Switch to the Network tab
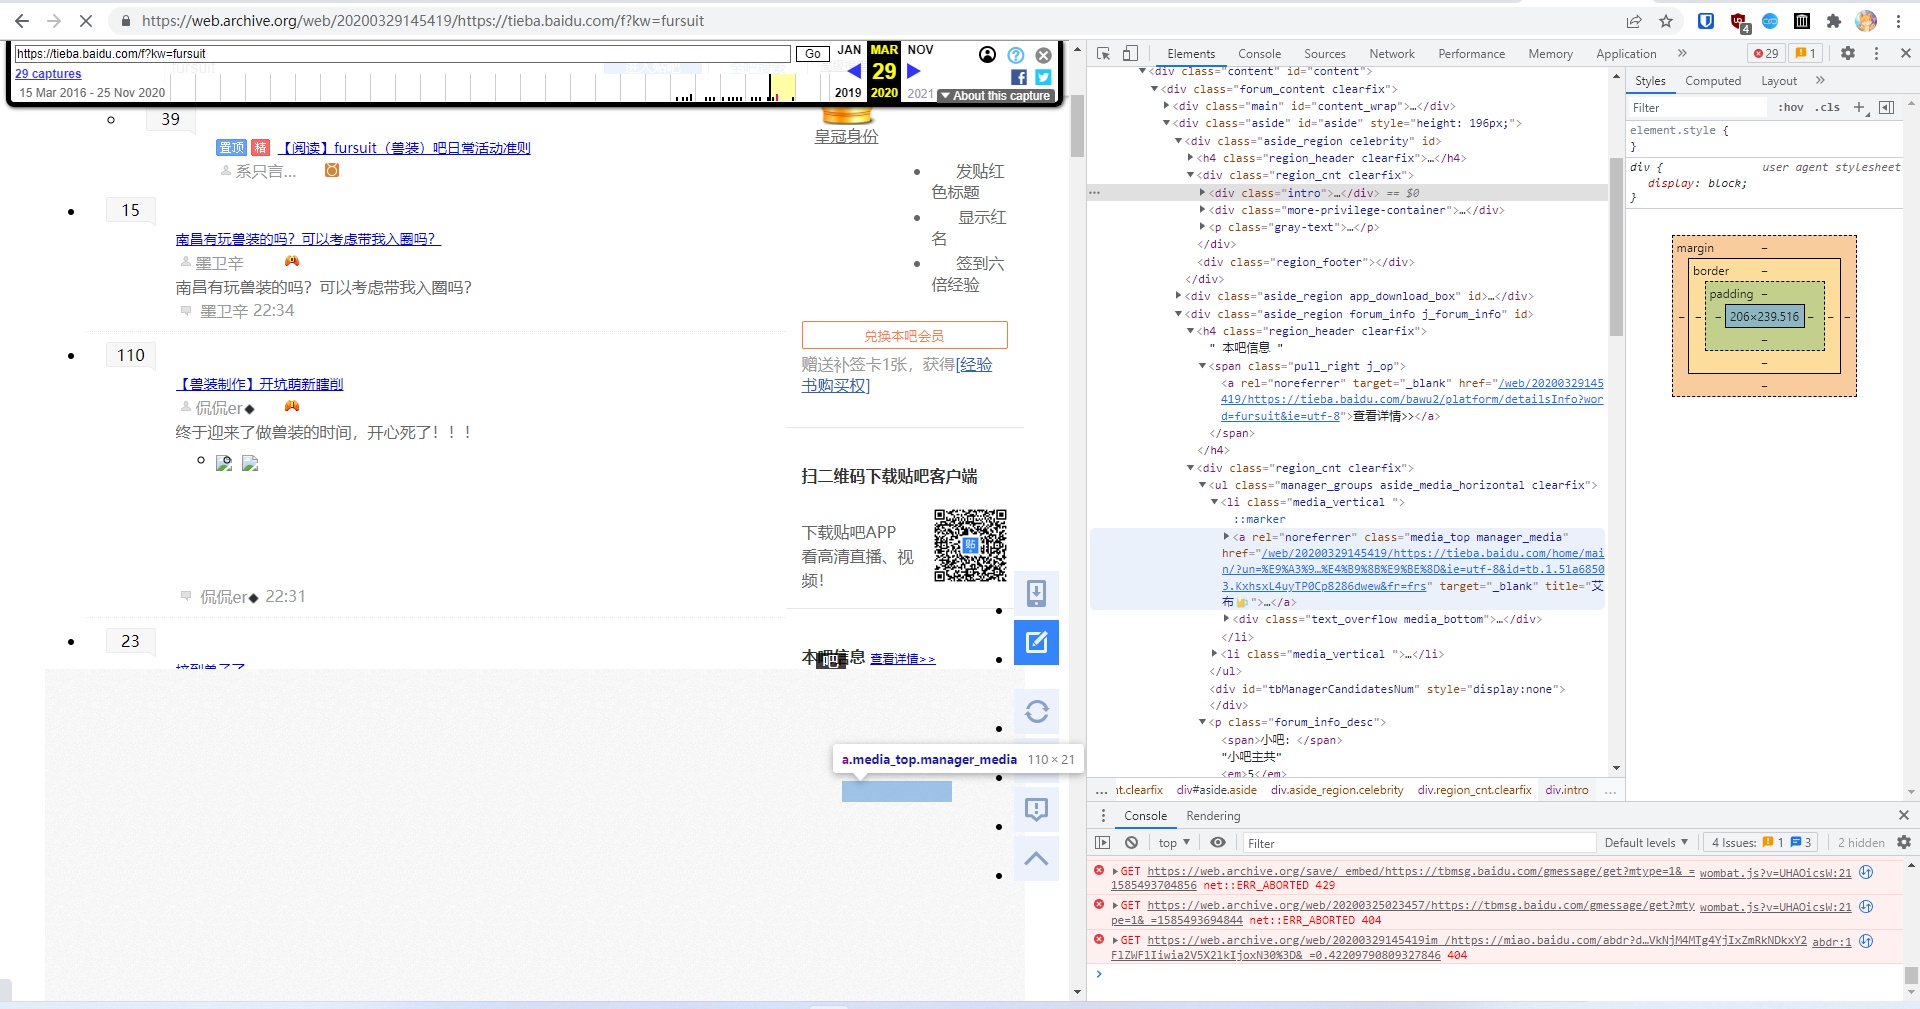Screen dimensions: 1920x1009 (x=1391, y=54)
